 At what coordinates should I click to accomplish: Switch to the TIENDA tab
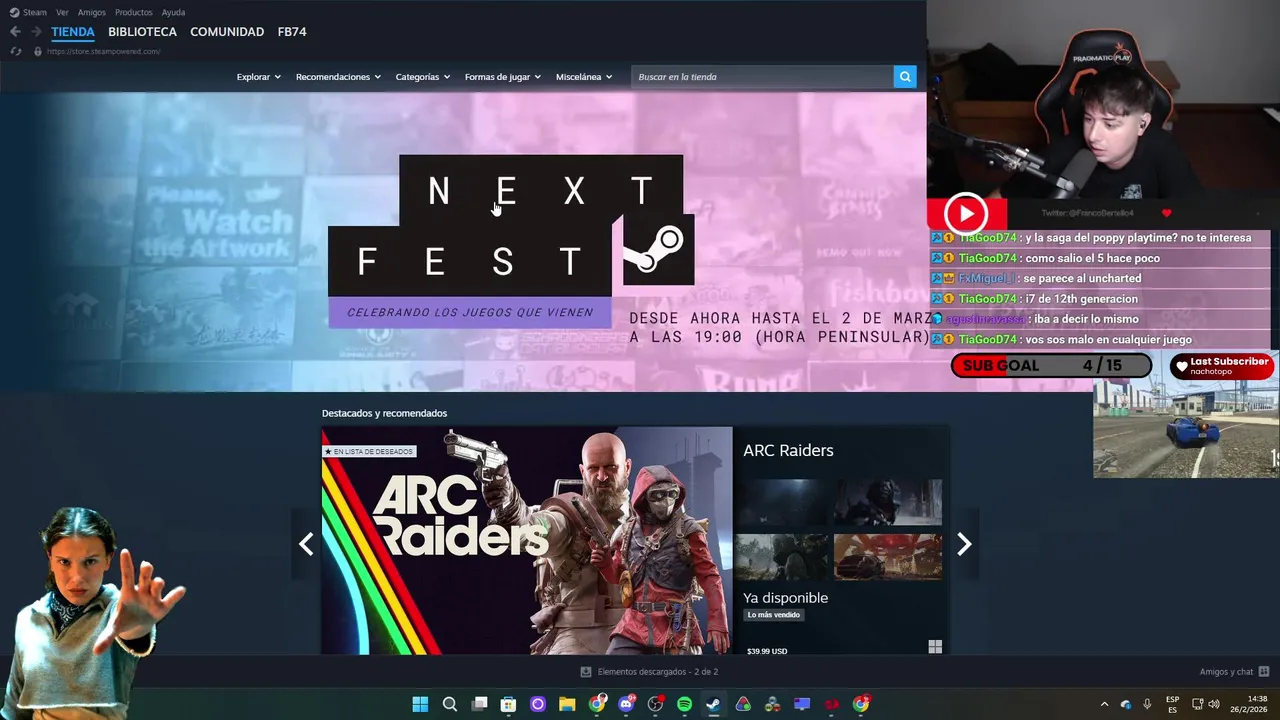pyautogui.click(x=73, y=32)
